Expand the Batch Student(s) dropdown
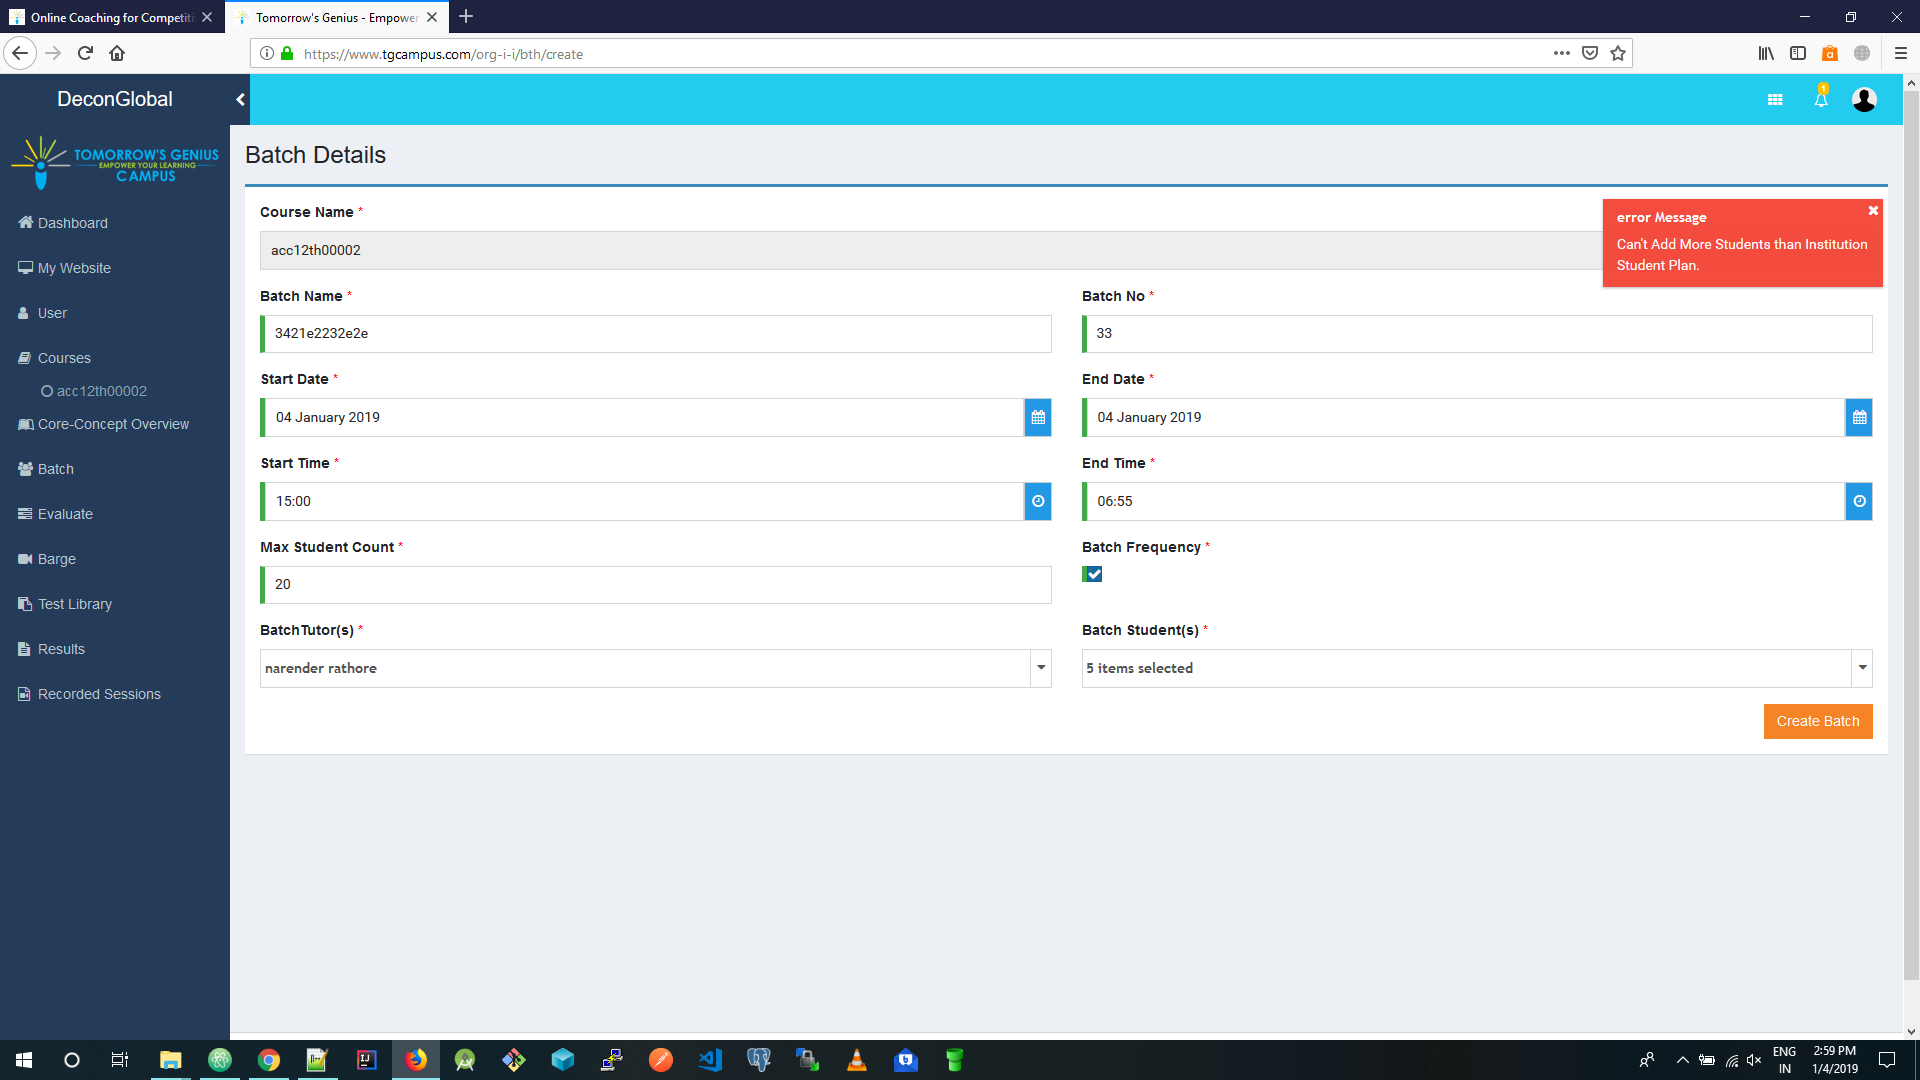The image size is (1920, 1080). tap(1862, 668)
